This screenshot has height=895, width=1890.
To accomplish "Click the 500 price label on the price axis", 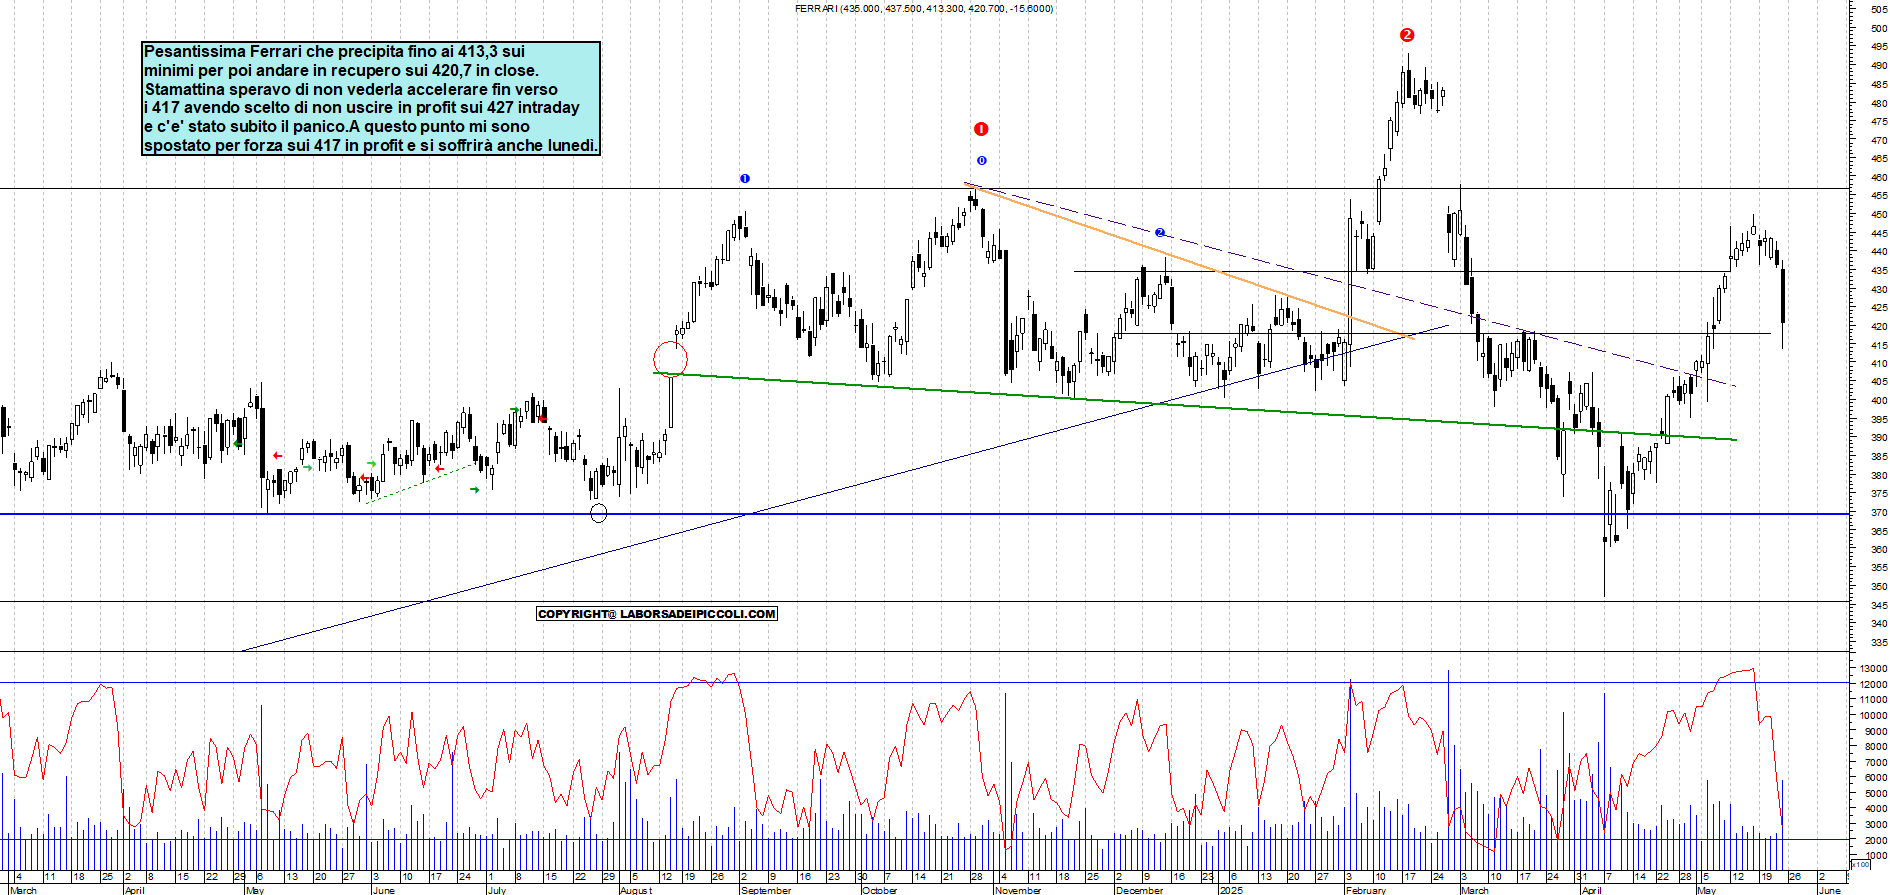I will tap(1878, 28).
